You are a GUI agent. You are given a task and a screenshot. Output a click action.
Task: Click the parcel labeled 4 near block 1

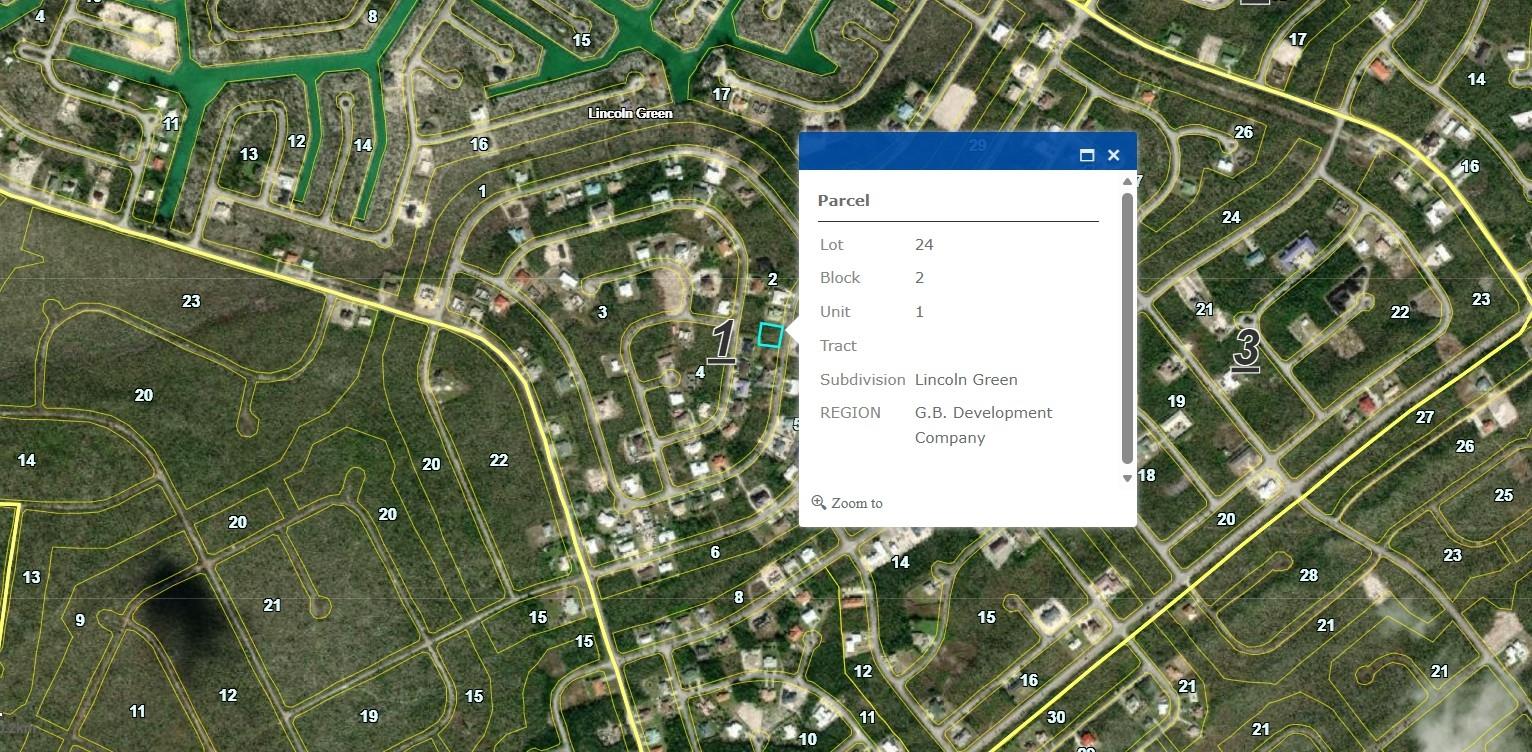[x=698, y=373]
